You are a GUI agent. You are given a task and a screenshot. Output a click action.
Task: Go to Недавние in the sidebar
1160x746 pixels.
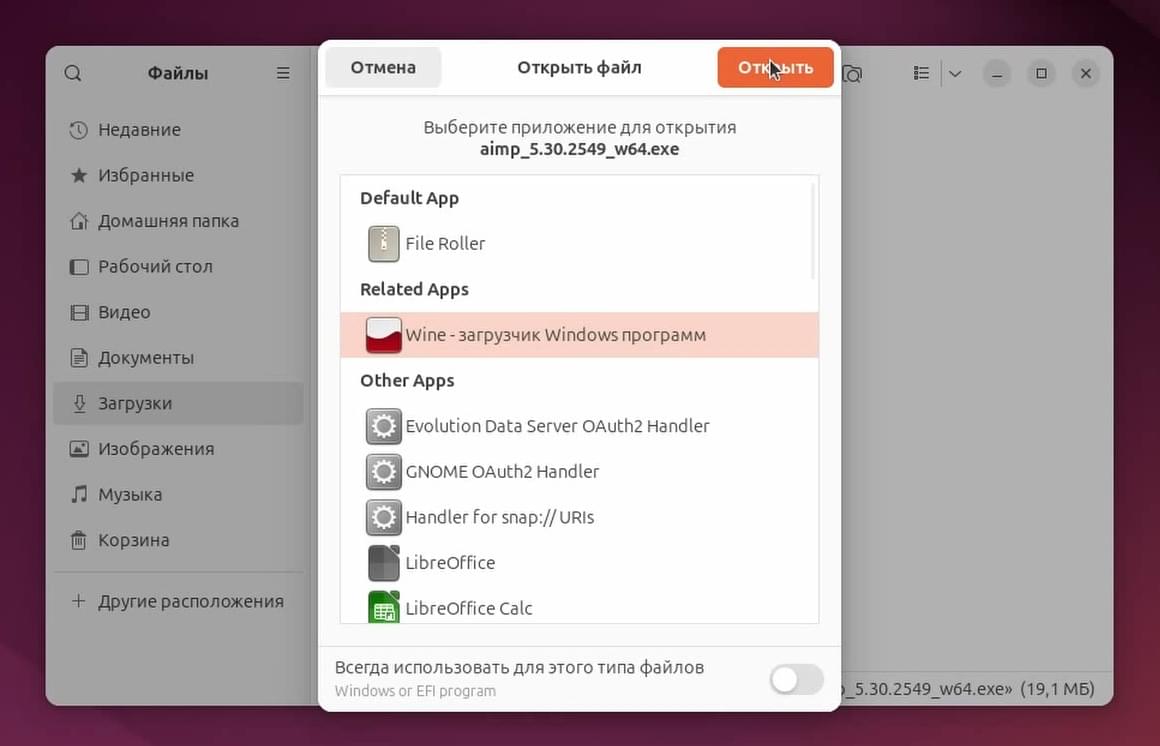pos(178,130)
